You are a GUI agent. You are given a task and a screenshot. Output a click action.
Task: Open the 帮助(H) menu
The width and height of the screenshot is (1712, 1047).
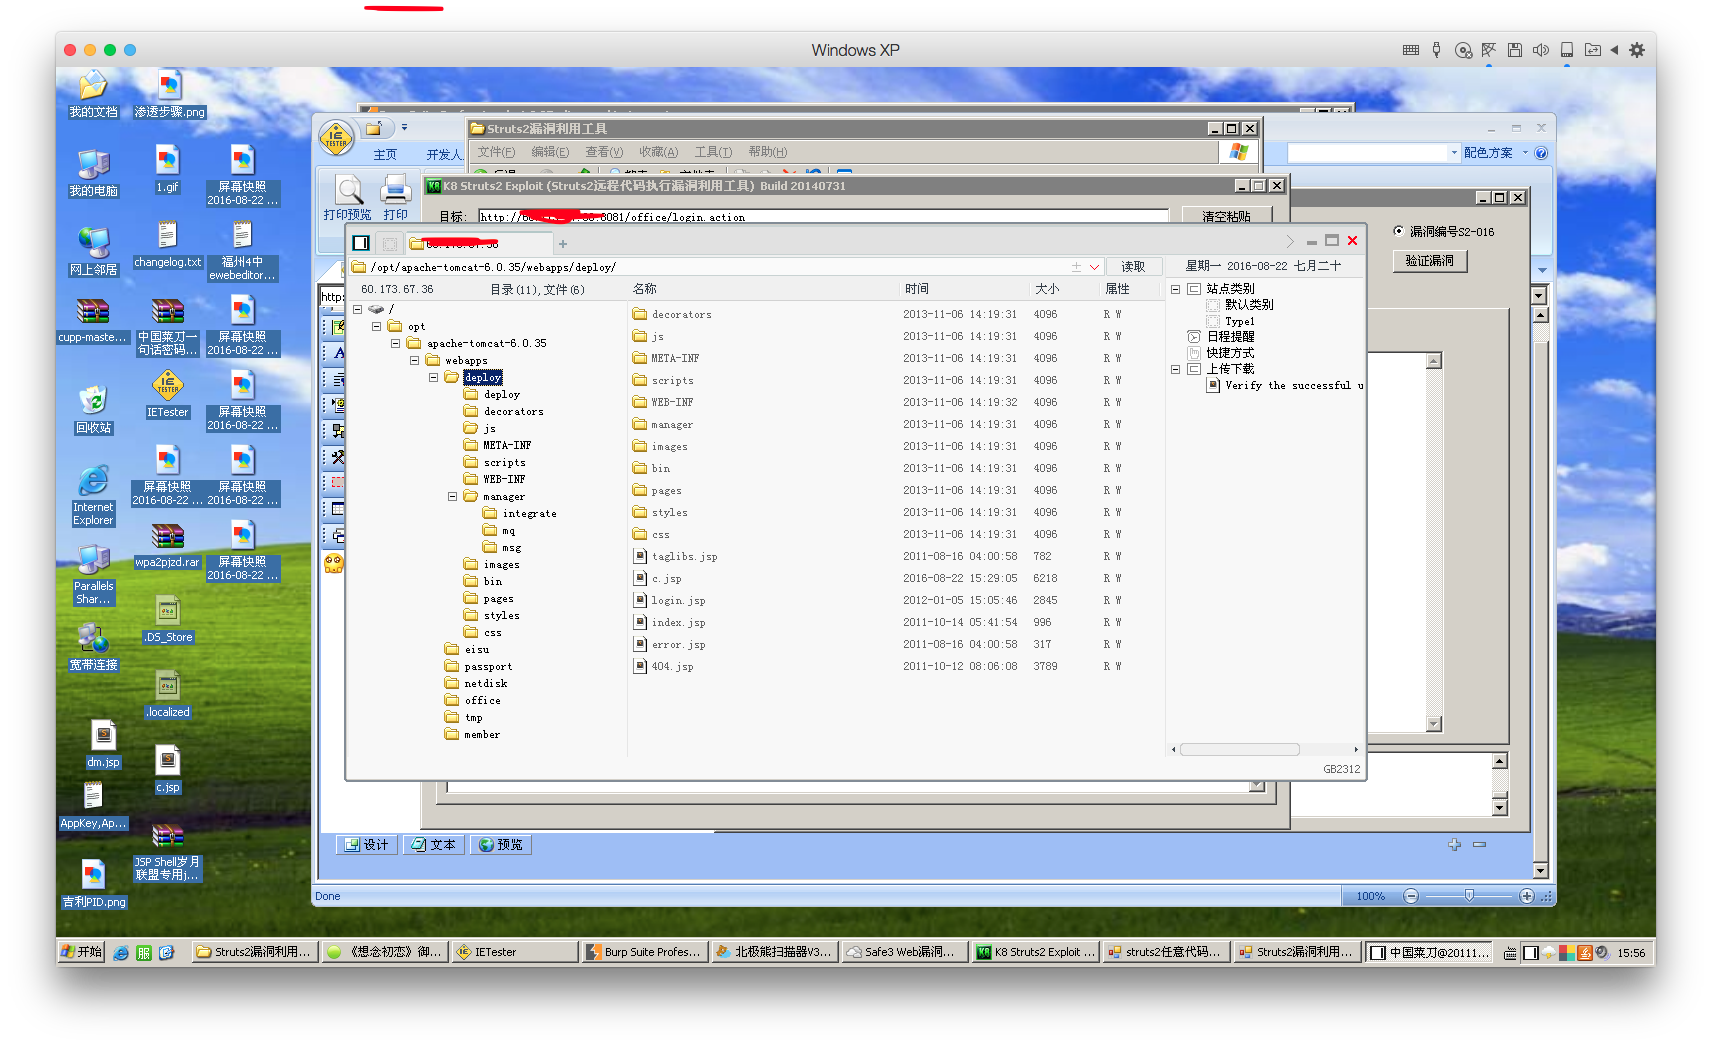pyautogui.click(x=767, y=152)
